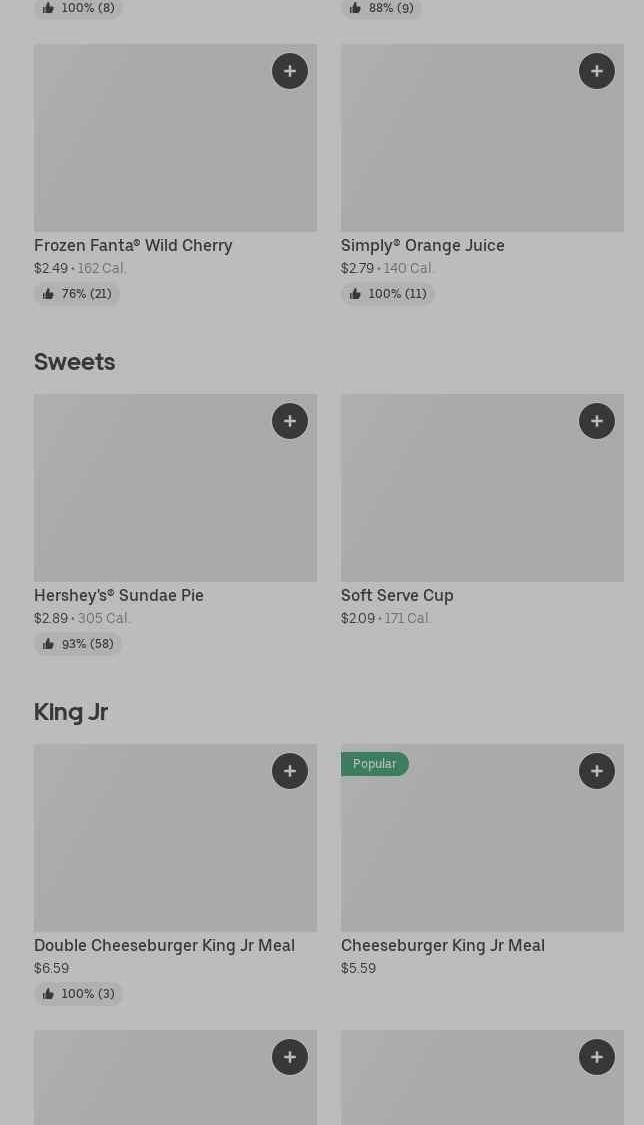Screen dimensions: 644x1125
Task: Add Double Cheeseburger King Jr Meal plus icon
Action: [290, 771]
